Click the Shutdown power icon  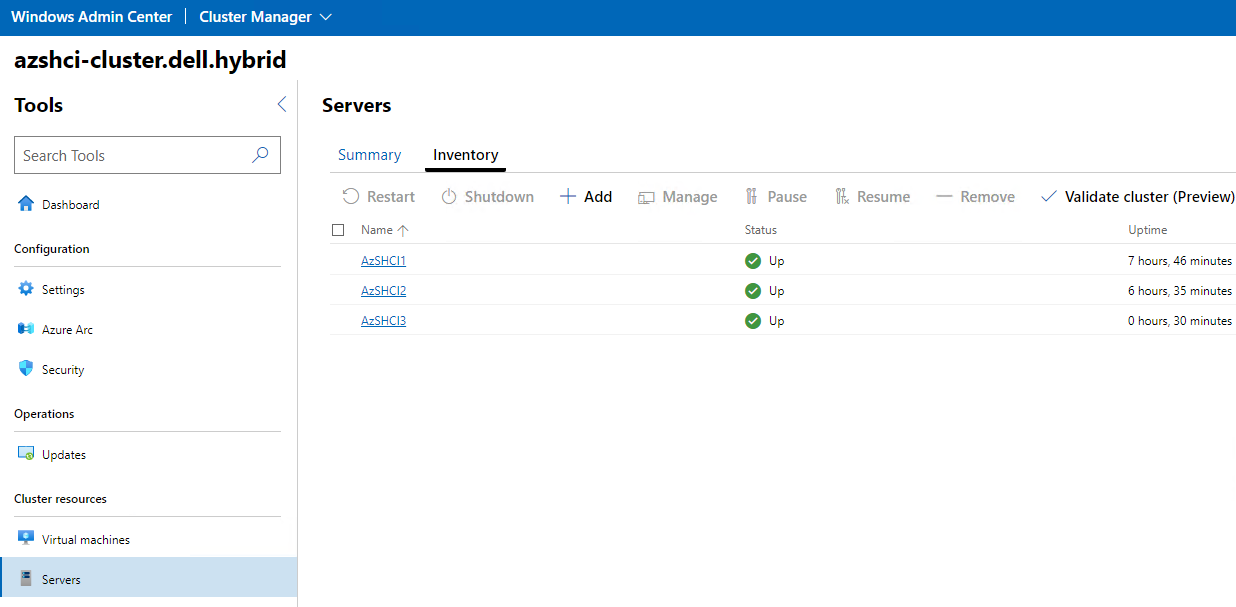[x=449, y=197]
